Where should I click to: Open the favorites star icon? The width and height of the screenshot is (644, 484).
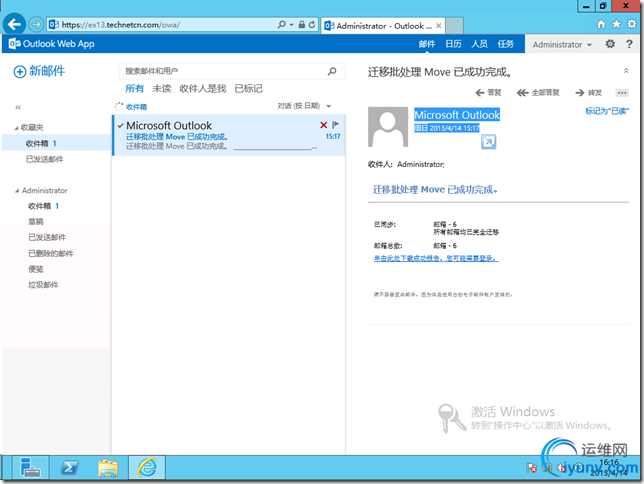pos(616,24)
